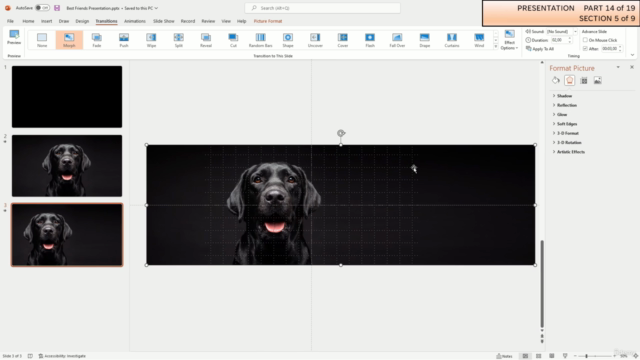Click zoom out minus button
The image size is (640, 360).
point(575,356)
